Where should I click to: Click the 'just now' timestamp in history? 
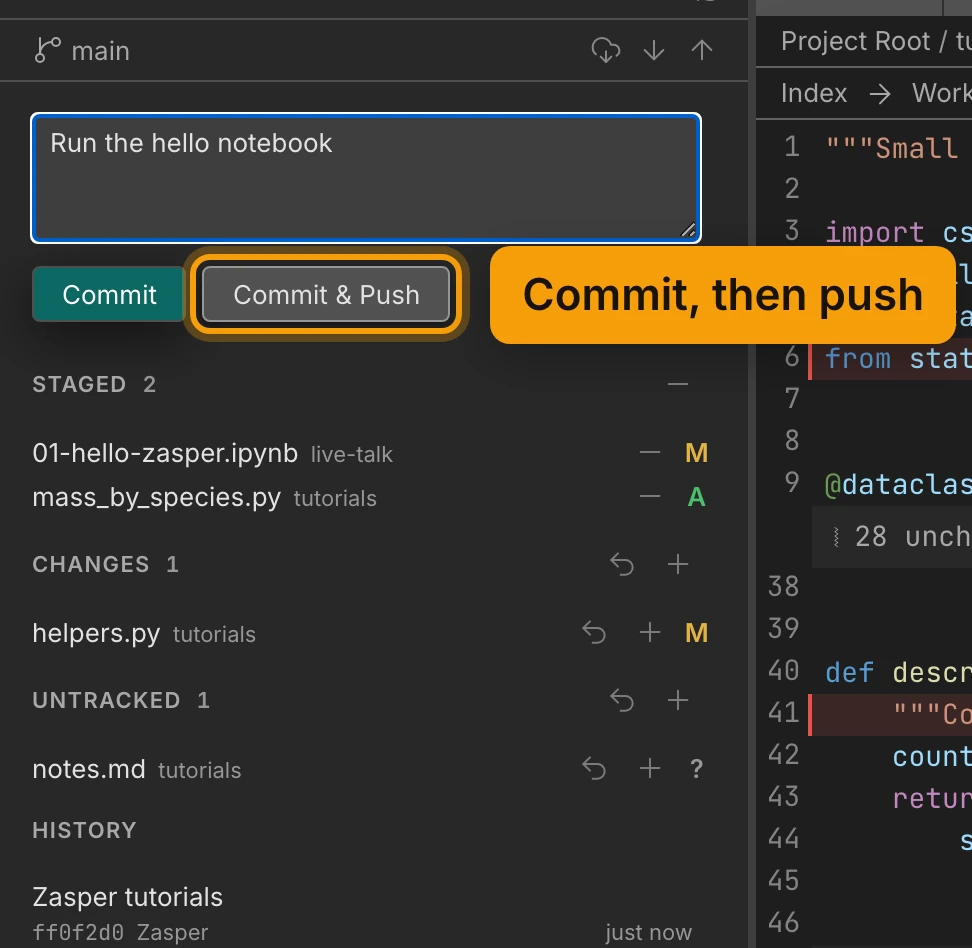click(648, 932)
